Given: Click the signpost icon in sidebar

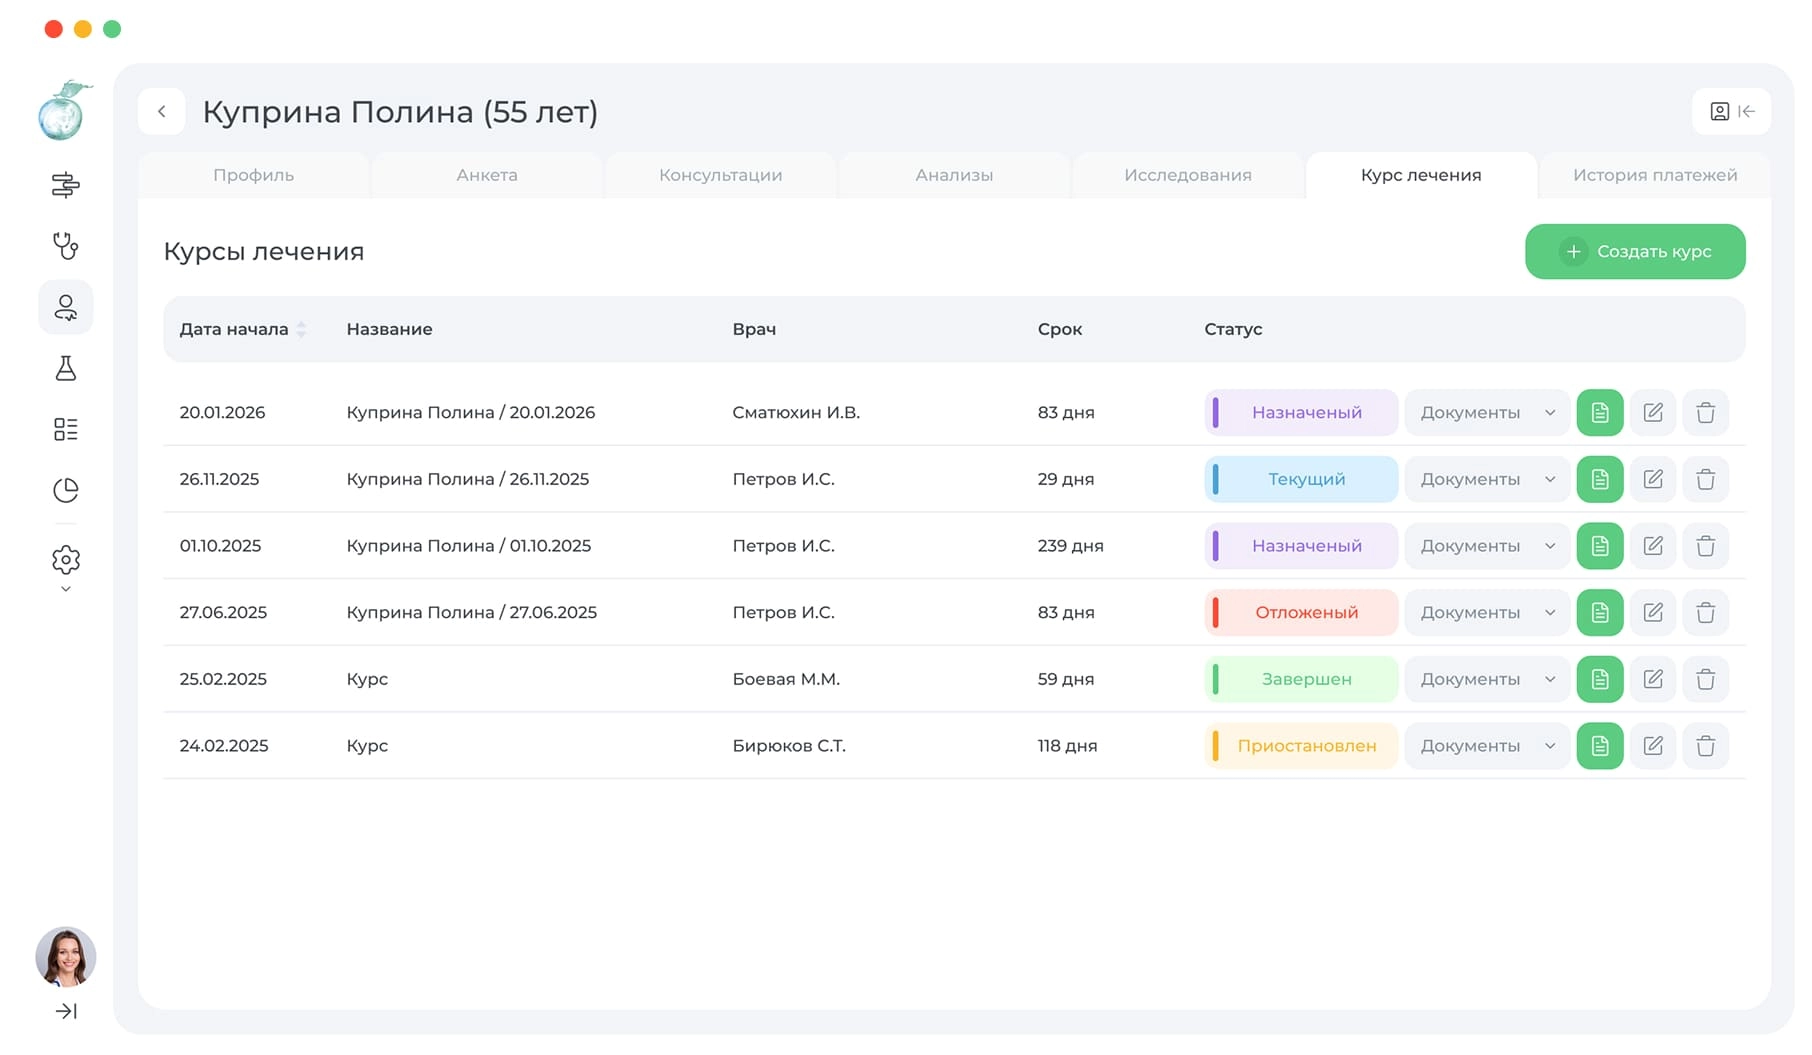Looking at the screenshot, I should (x=65, y=185).
